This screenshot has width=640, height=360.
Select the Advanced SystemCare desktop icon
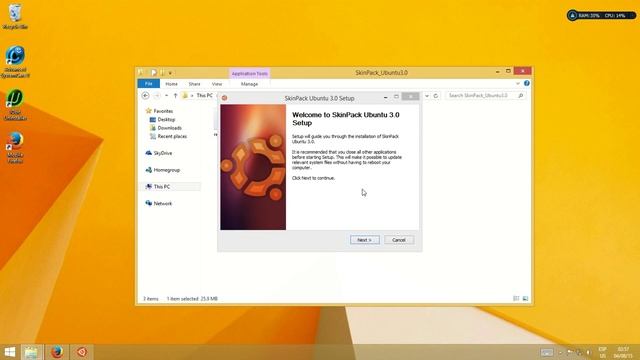coord(16,62)
